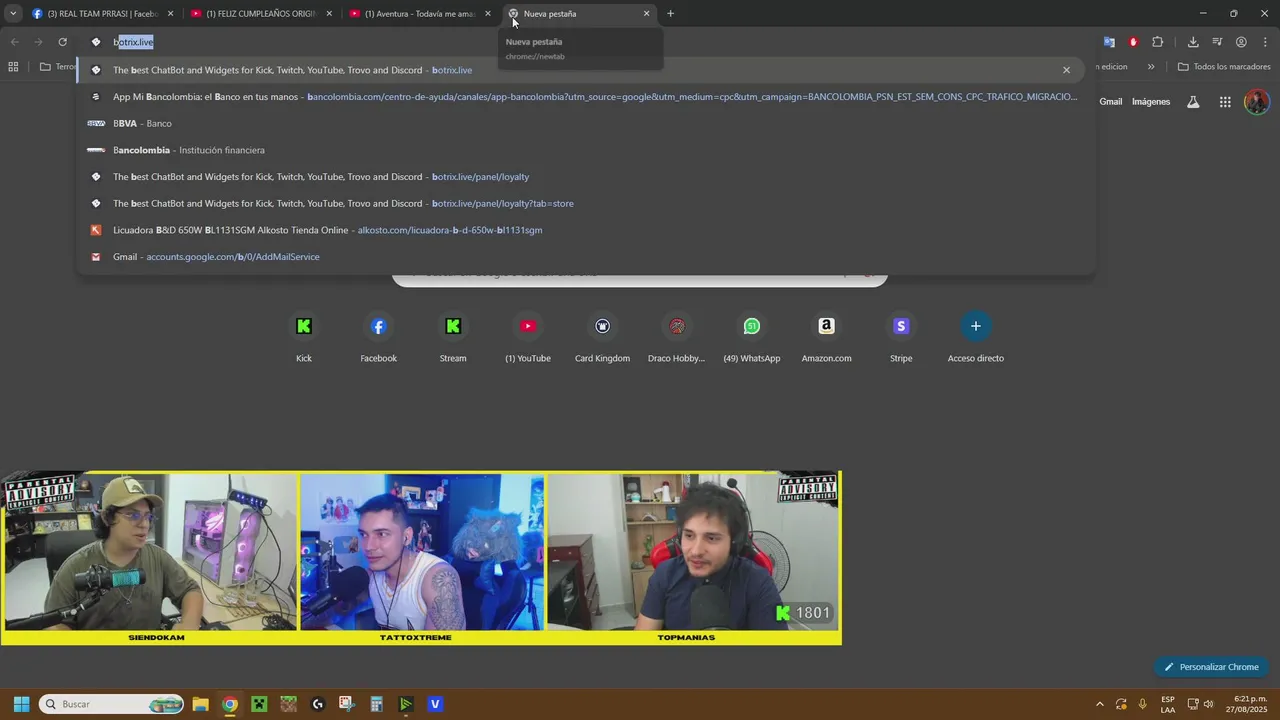This screenshot has width=1280, height=720.
Task: Click the address bar text botrix.live
Action: [133, 42]
